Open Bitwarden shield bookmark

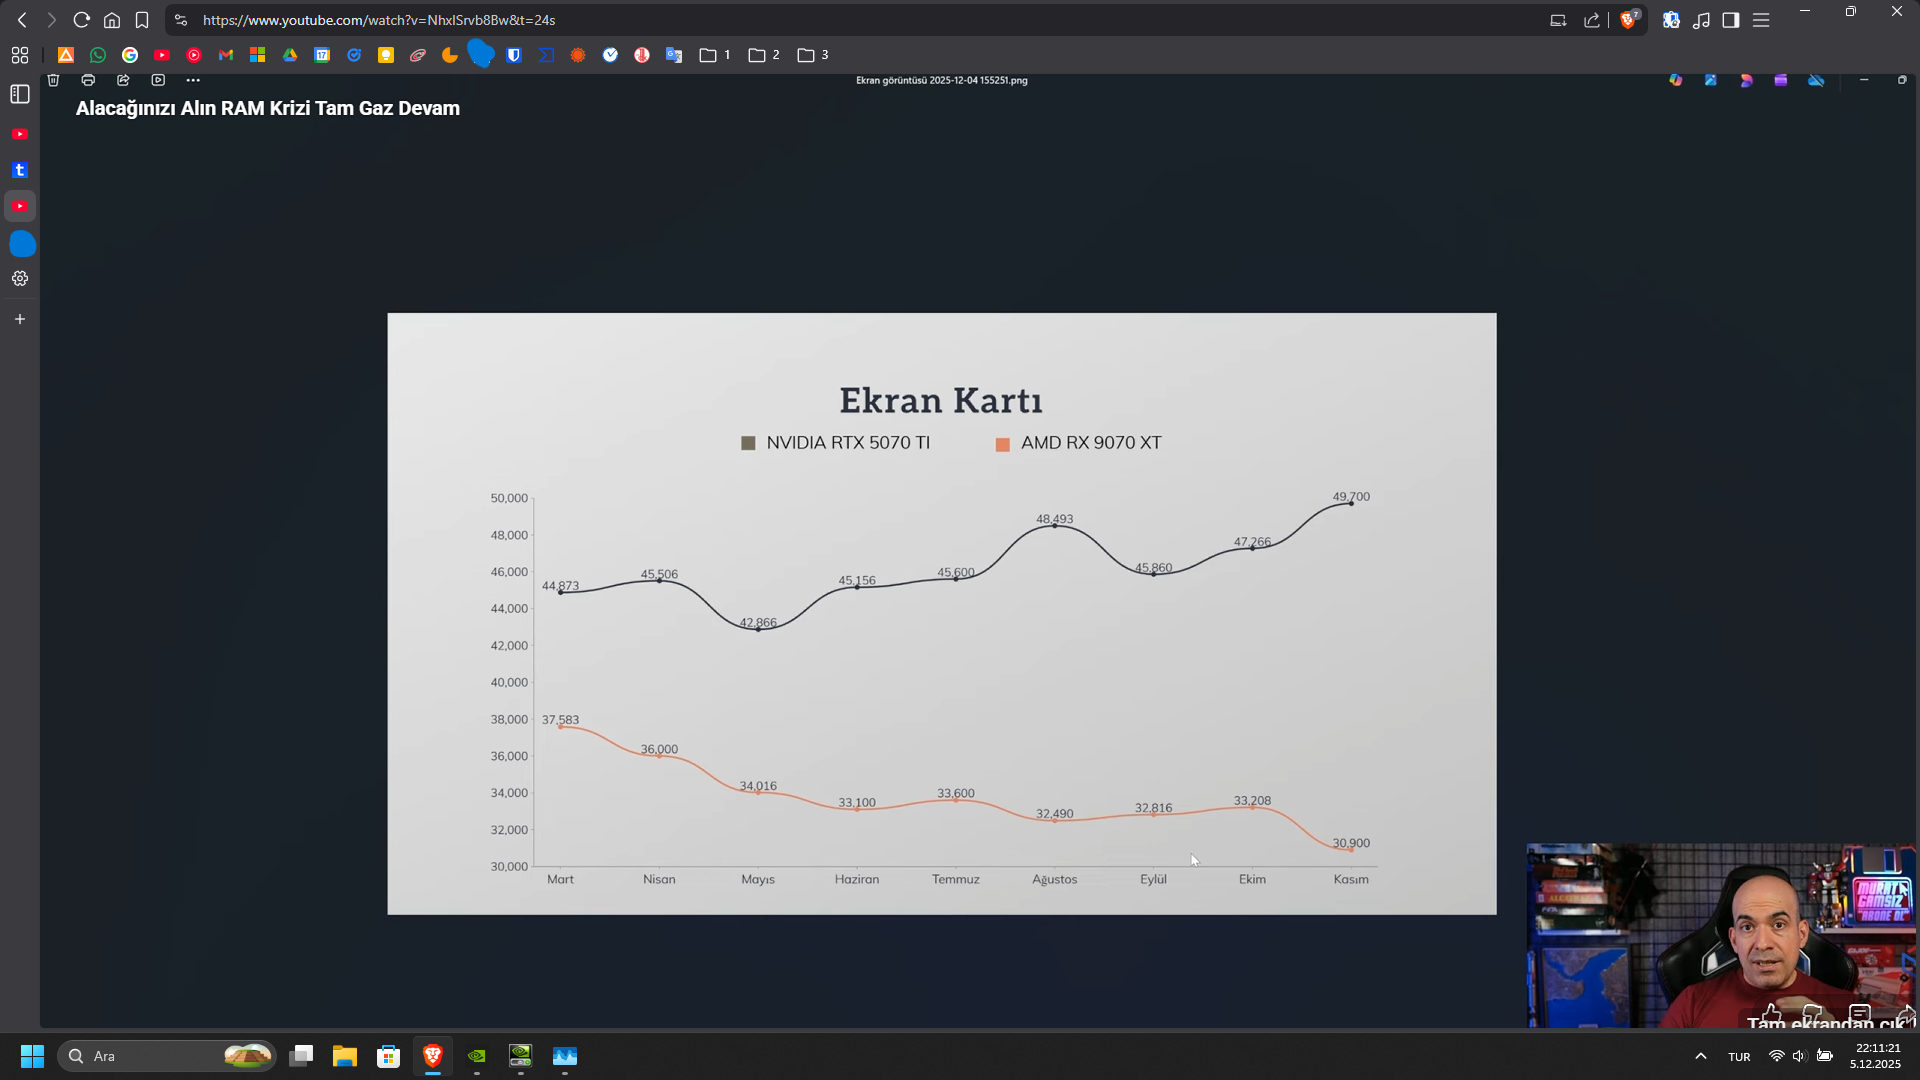coord(514,55)
